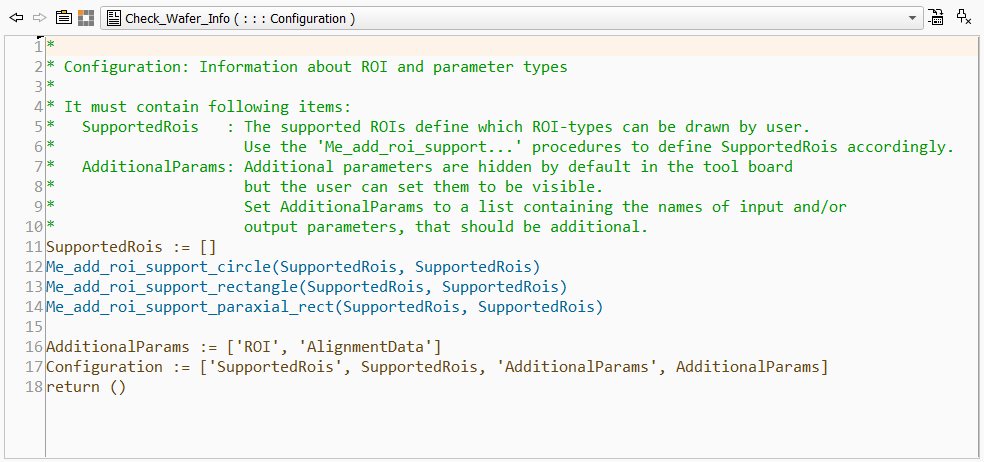The width and height of the screenshot is (984, 462).
Task: Click the 'Configuration: Information about ROI' comment line
Action: tap(315, 67)
